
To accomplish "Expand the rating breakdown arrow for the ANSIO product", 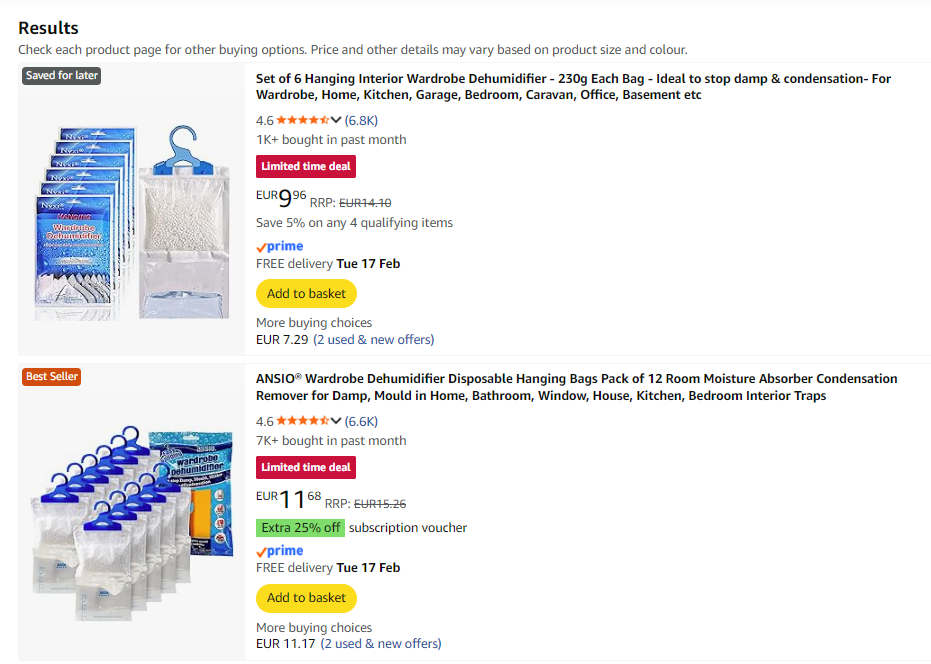I will pyautogui.click(x=336, y=421).
